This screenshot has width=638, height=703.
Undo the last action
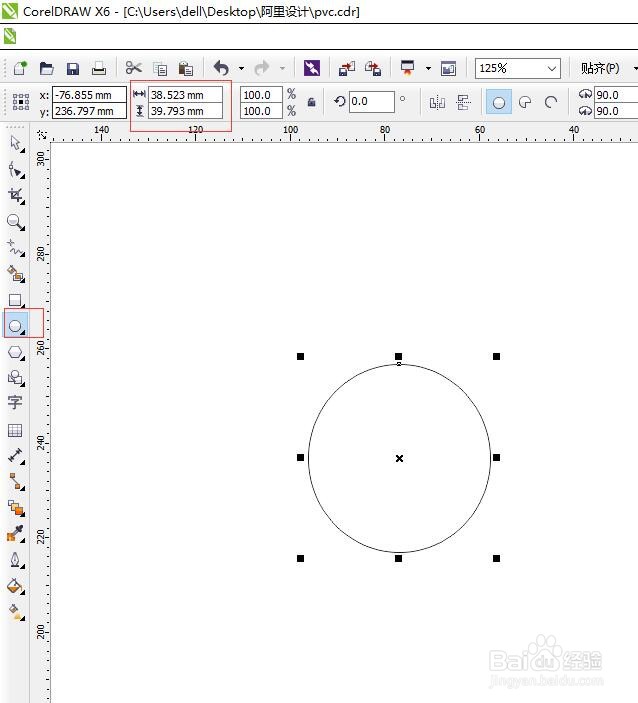point(221,68)
